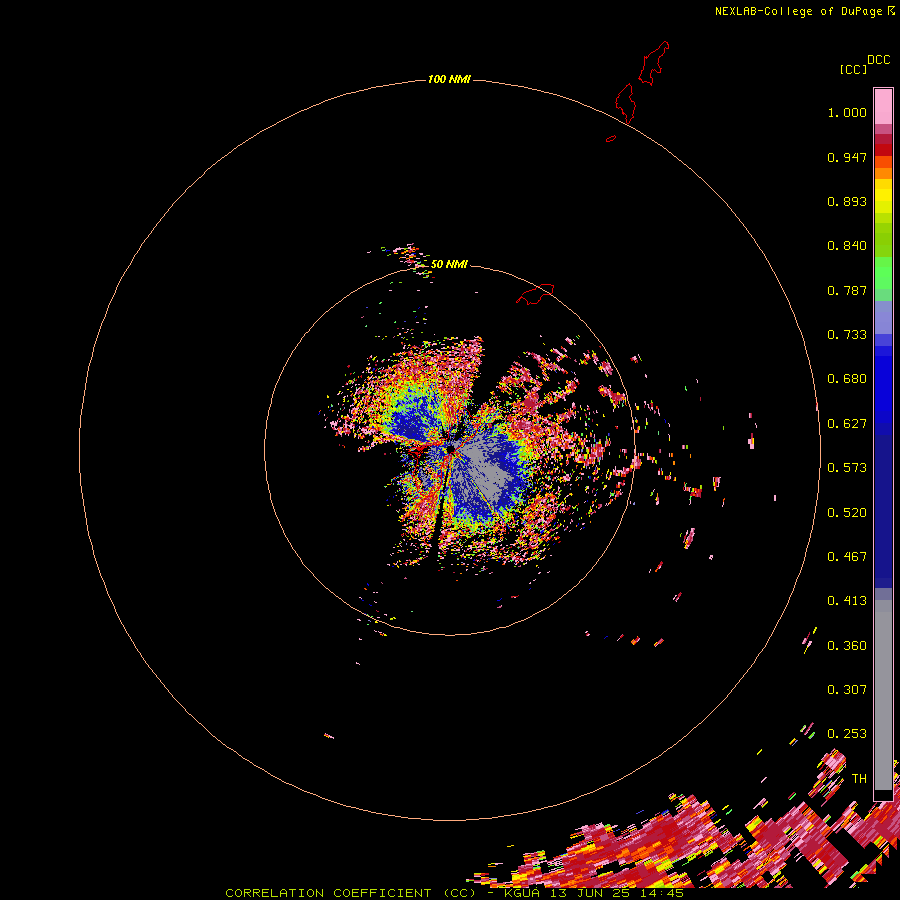
Task: Select the 0.840 legend value
Action: [847, 246]
